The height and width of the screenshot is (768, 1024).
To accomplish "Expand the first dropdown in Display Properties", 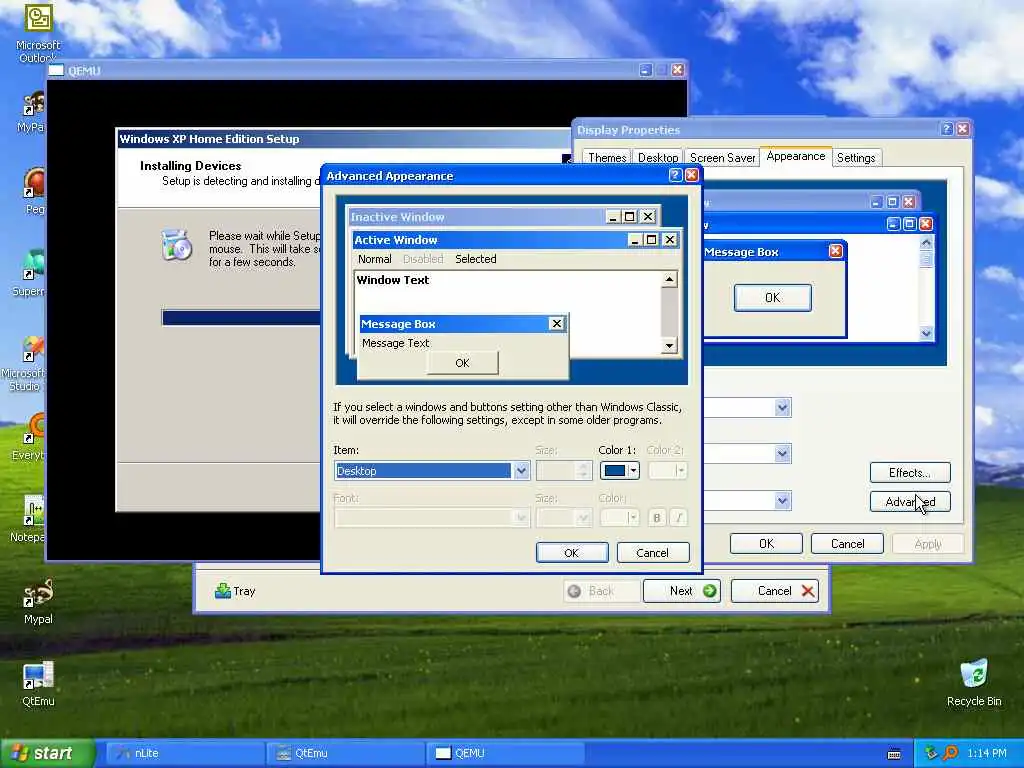I will tap(782, 408).
